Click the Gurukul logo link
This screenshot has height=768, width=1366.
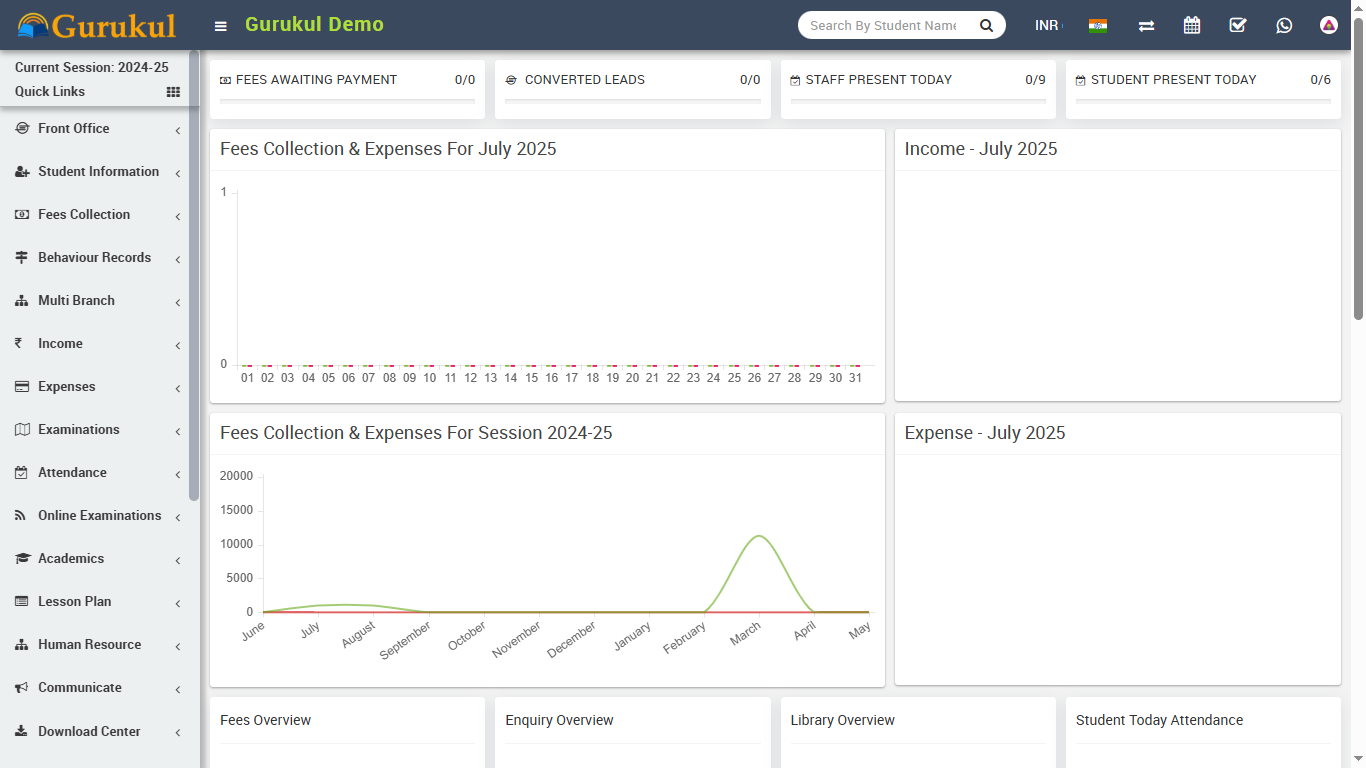[97, 25]
